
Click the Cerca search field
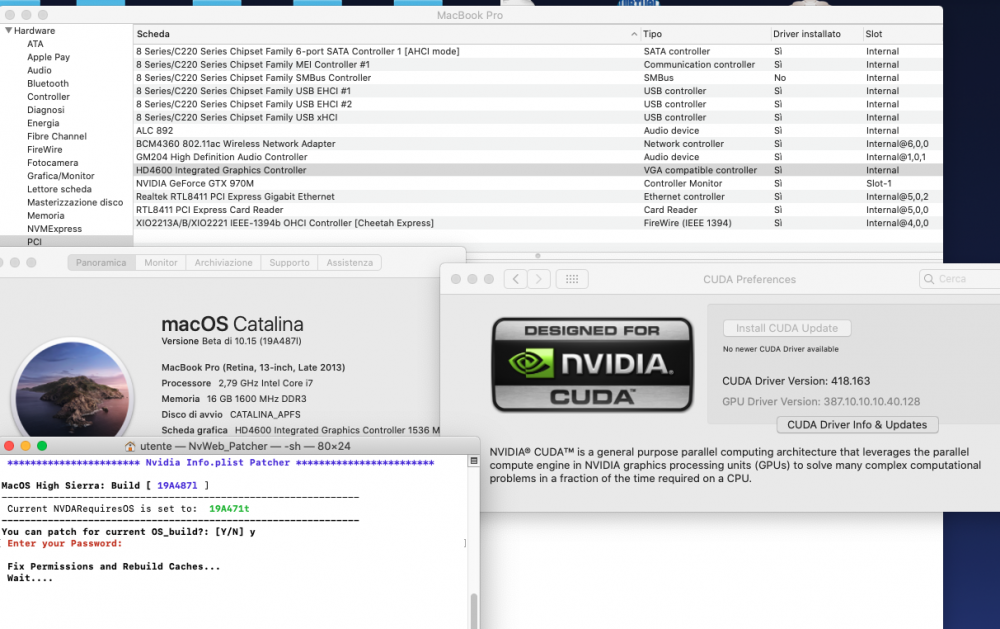click(x=960, y=279)
